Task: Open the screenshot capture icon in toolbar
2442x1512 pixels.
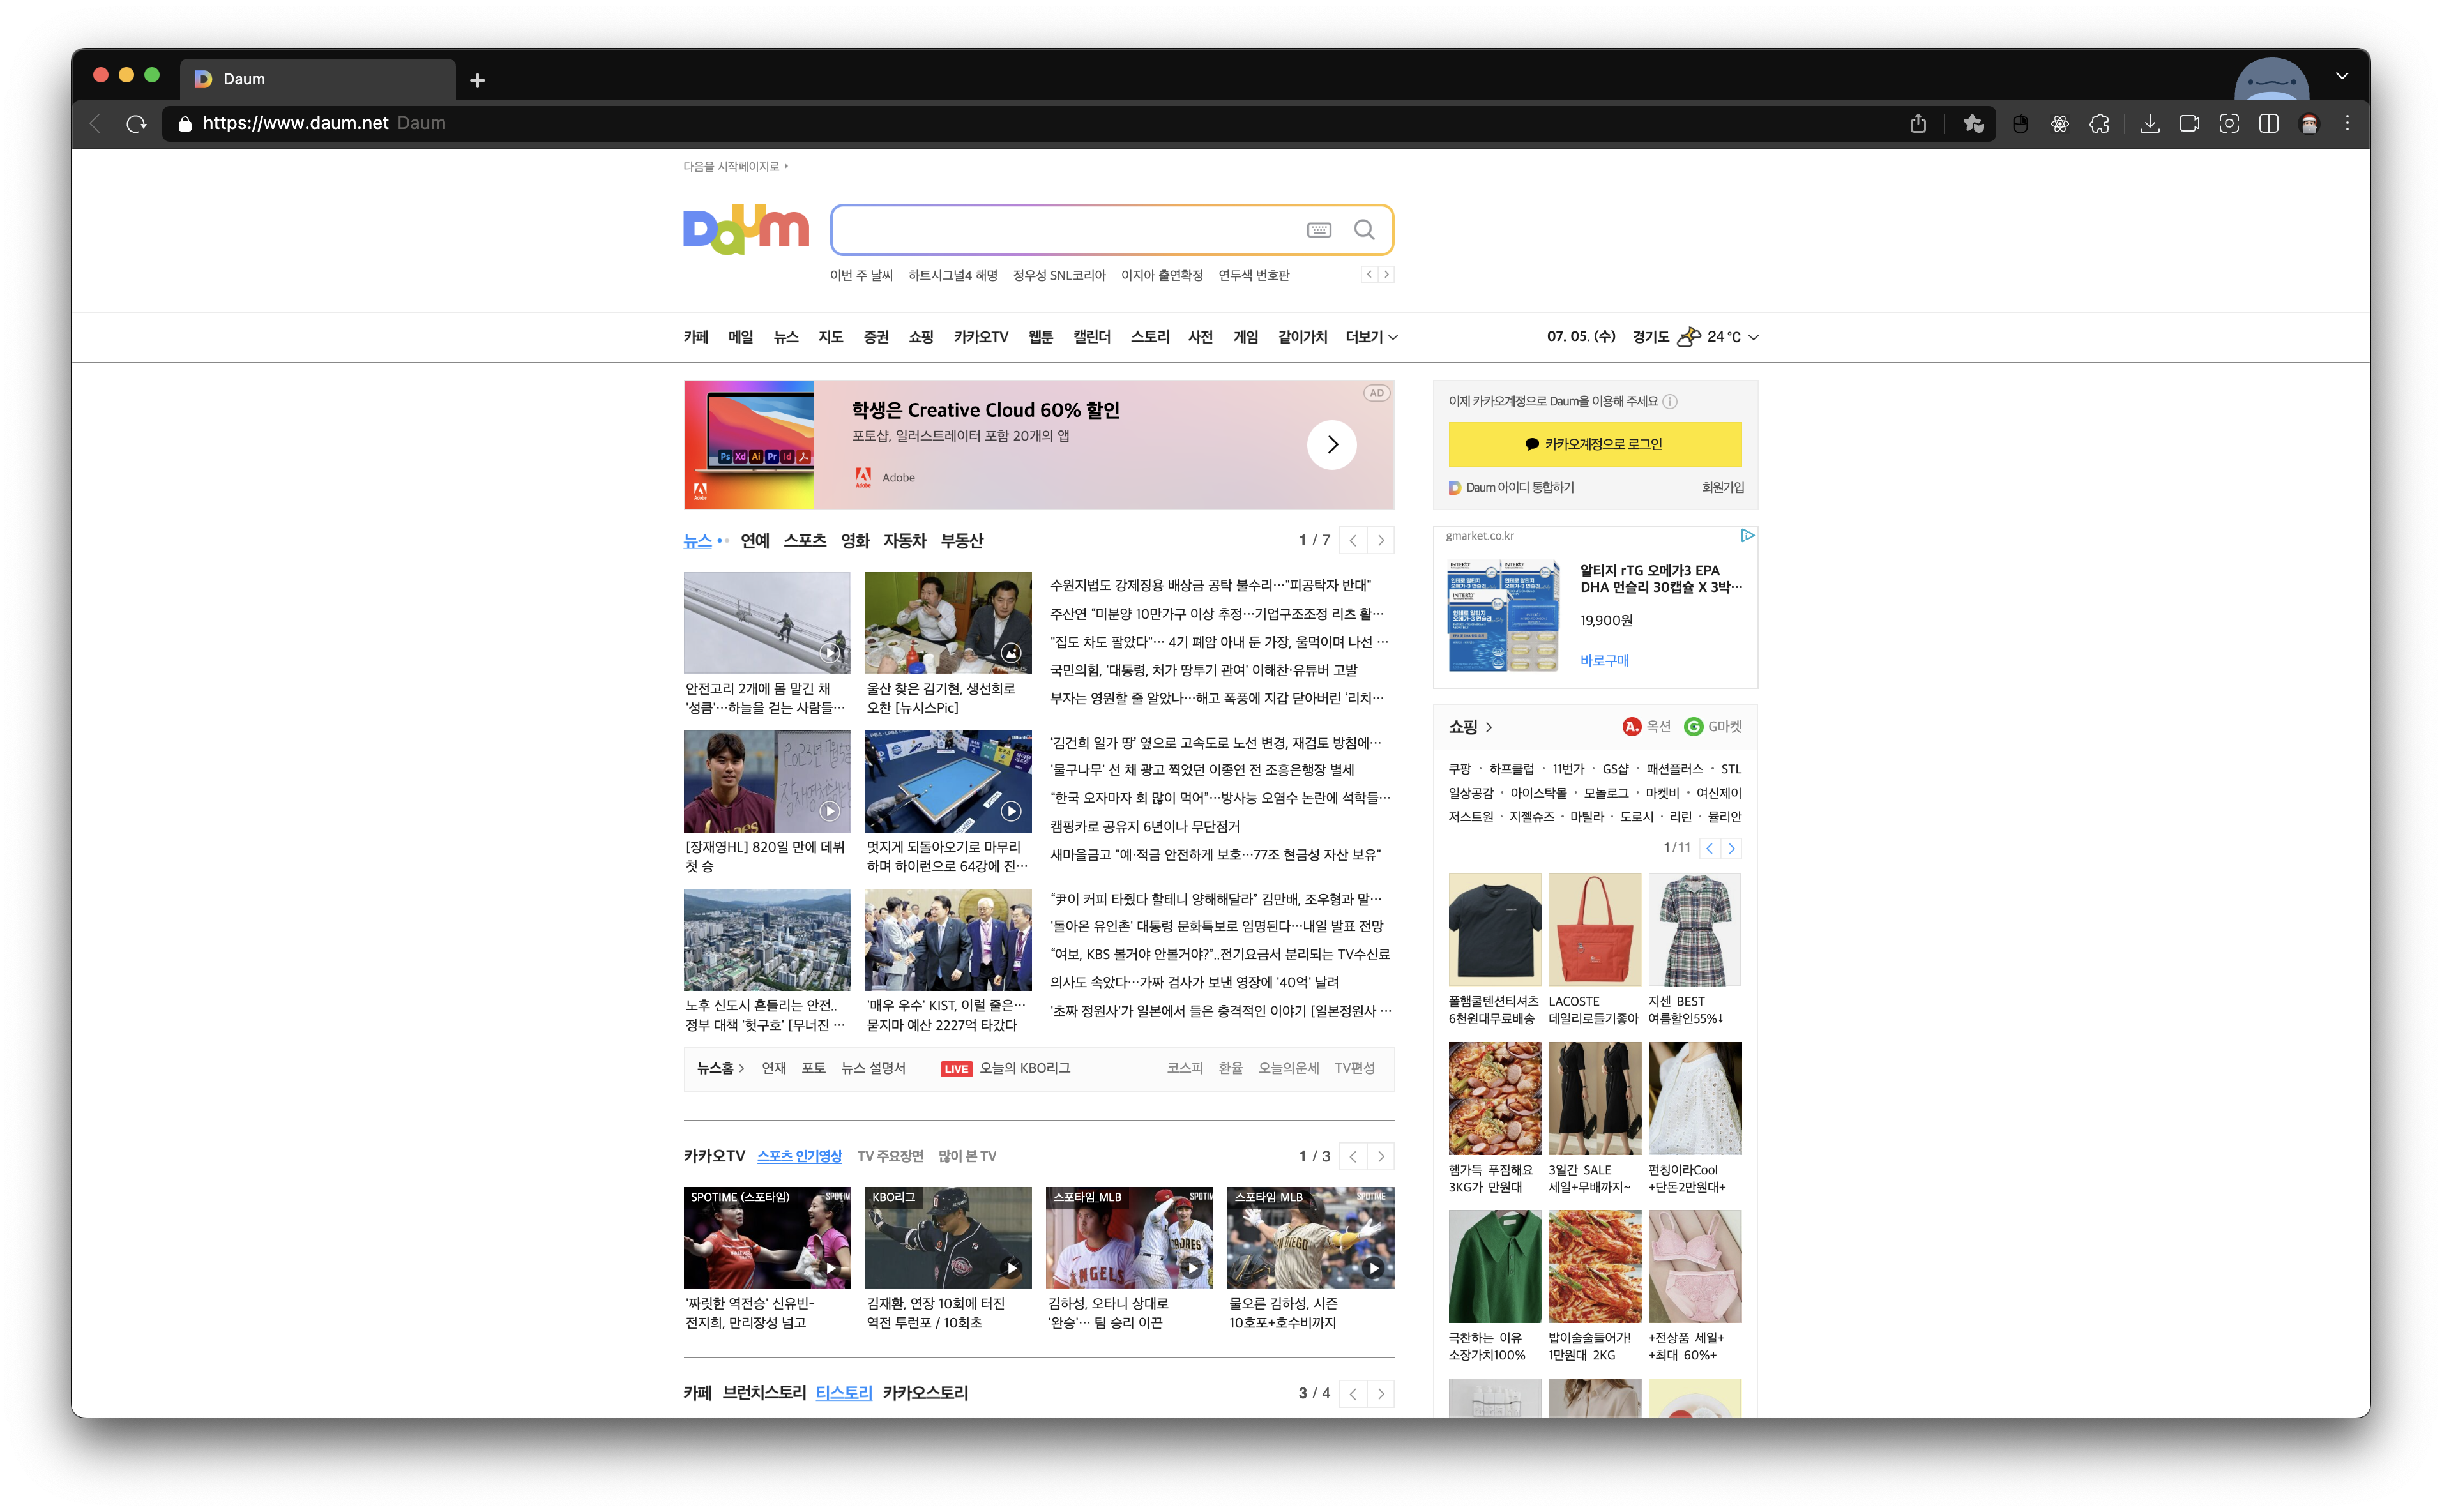Action: coord(2228,124)
